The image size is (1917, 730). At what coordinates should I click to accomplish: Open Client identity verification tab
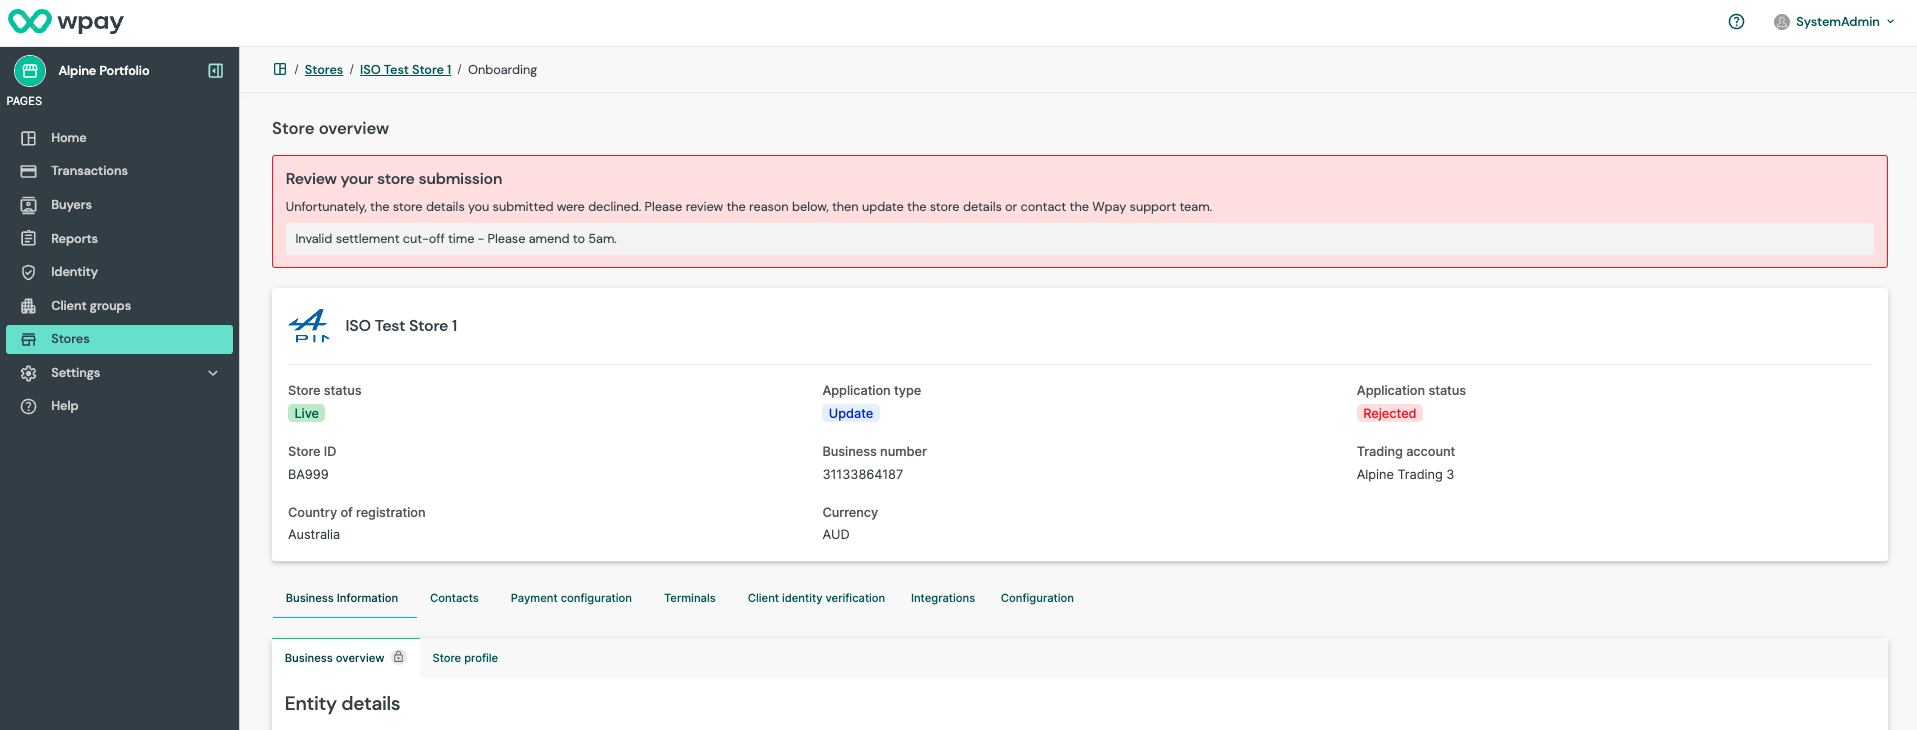click(x=816, y=598)
